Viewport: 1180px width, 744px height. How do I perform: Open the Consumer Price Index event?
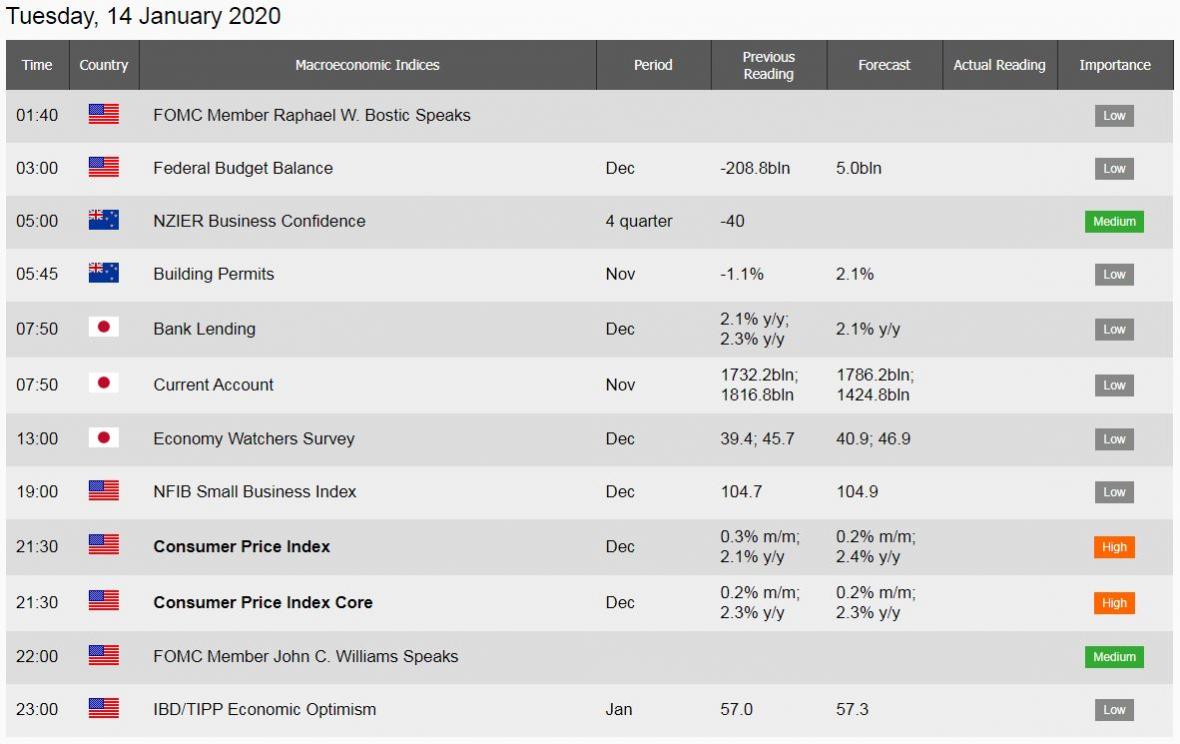coord(241,547)
